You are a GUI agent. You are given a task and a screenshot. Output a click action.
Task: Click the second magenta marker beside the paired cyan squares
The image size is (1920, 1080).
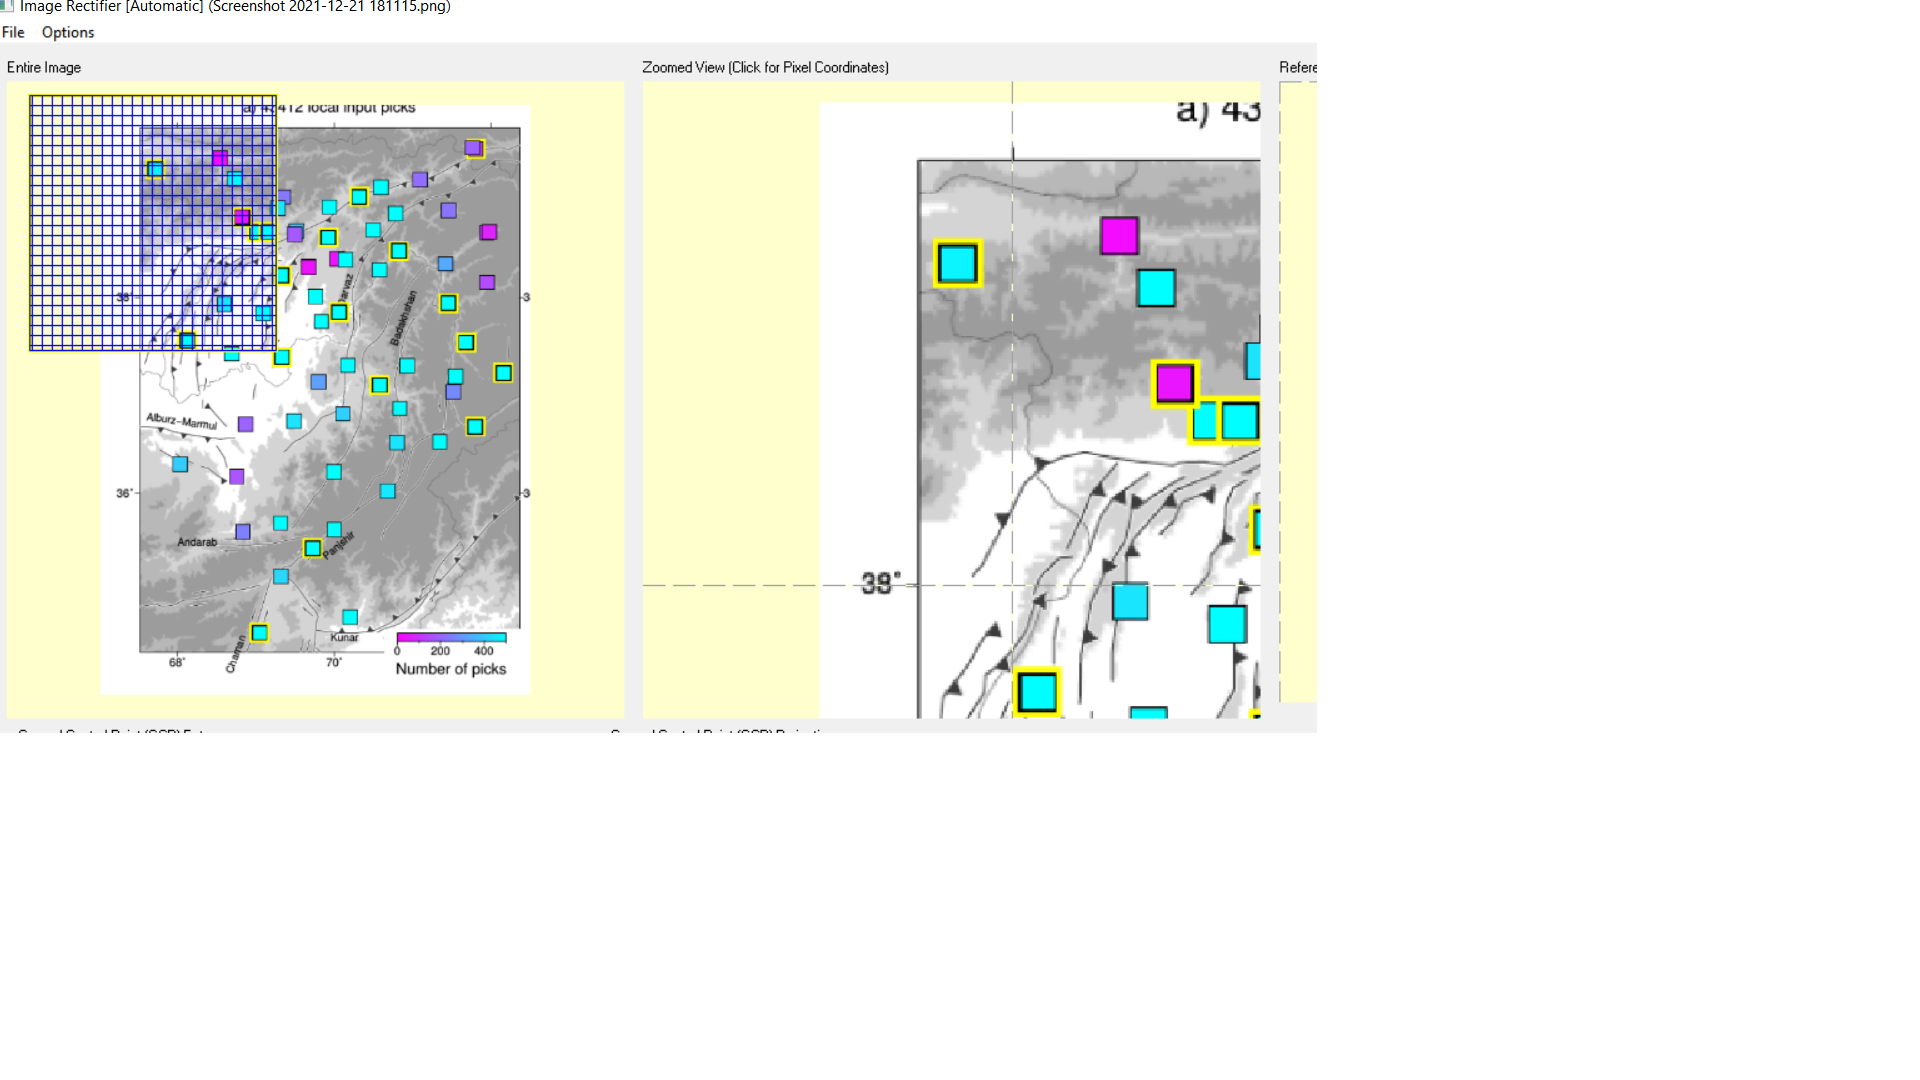(x=1174, y=384)
